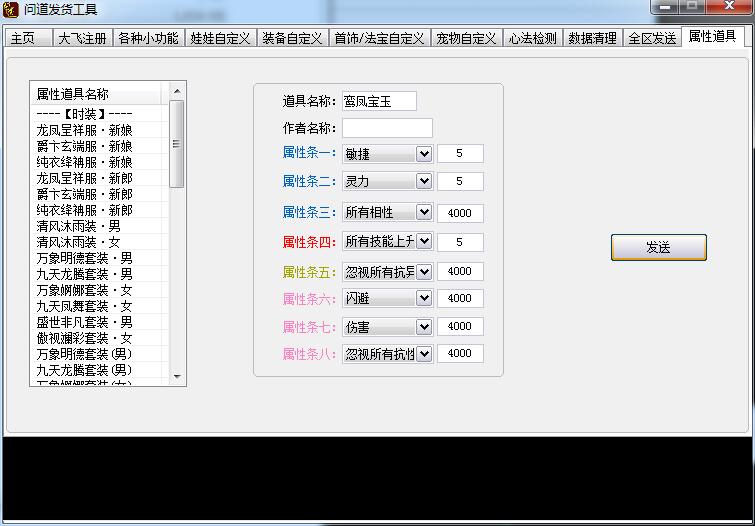Screen dimensions: 755x526
Task: Click the list's scroll-down arrow
Action: 178,377
